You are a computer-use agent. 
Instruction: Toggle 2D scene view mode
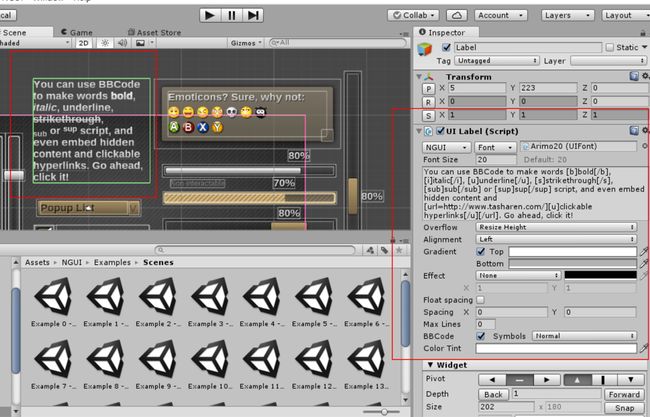(84, 43)
